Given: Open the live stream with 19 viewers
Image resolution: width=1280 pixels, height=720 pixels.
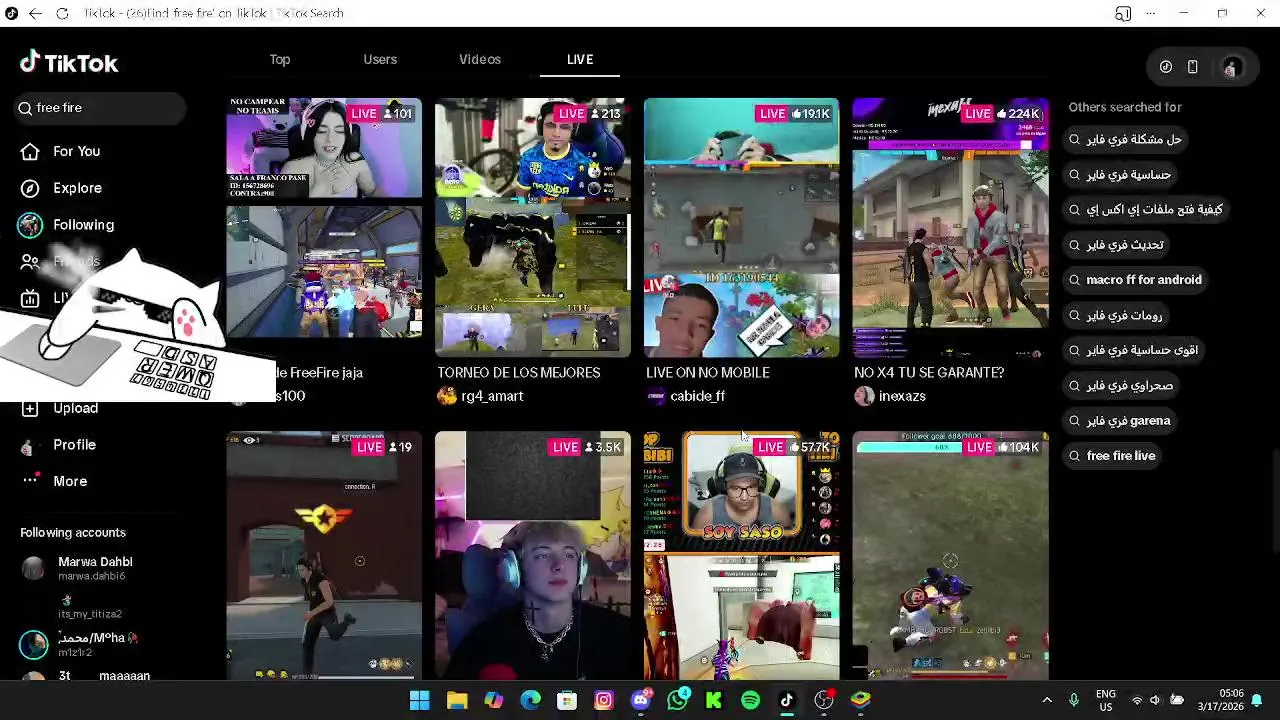Looking at the screenshot, I should [324, 555].
